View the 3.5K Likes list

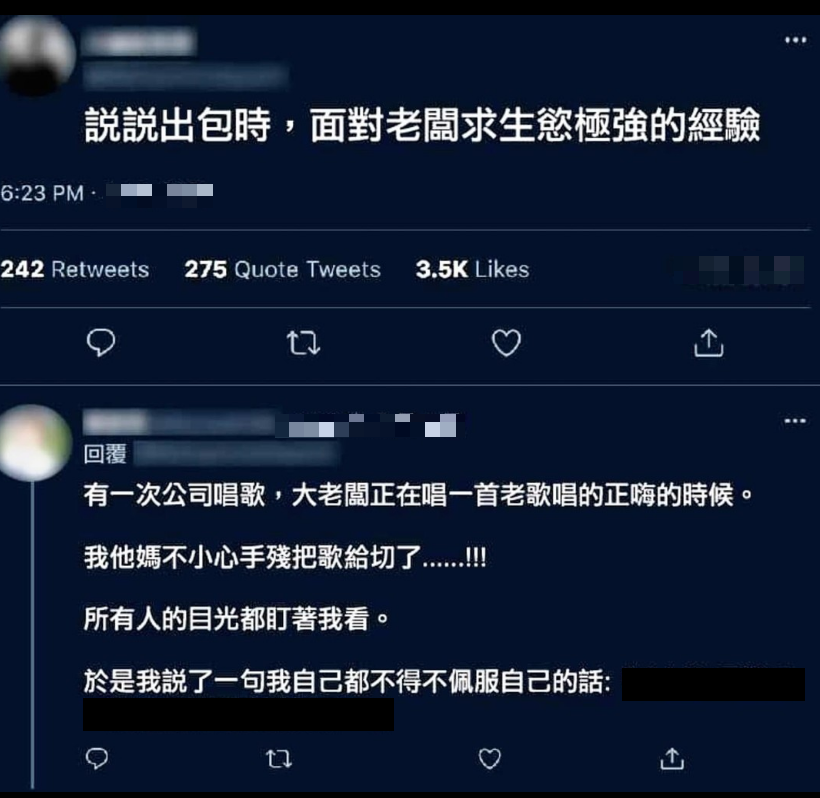pos(472,269)
